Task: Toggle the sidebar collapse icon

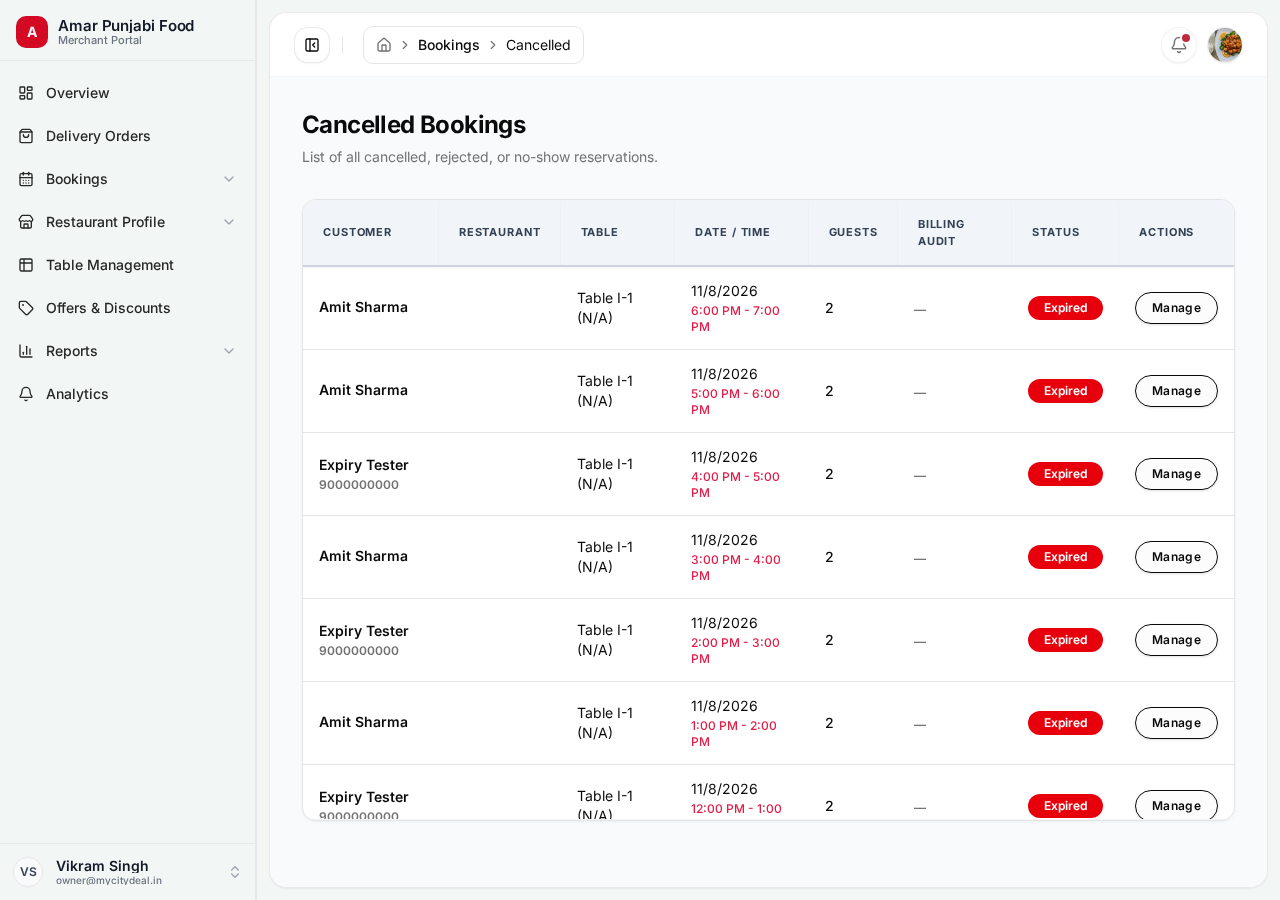Action: point(312,45)
